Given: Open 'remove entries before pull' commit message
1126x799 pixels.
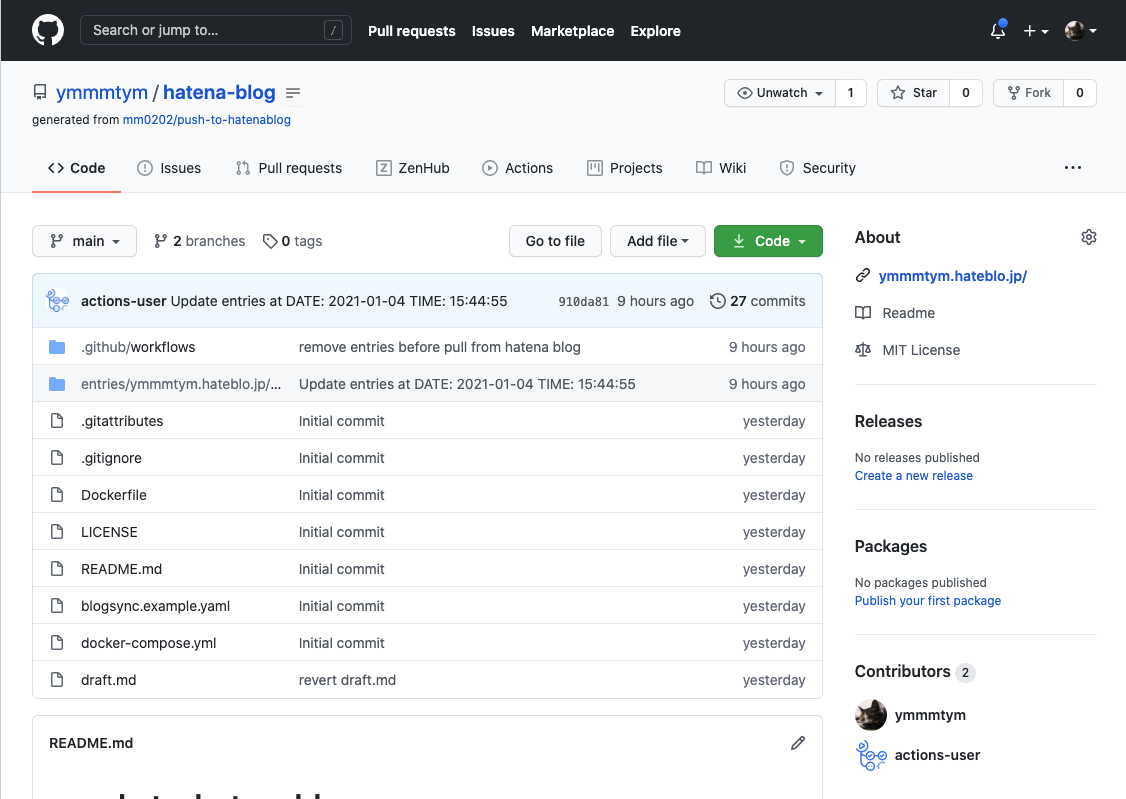Looking at the screenshot, I should pyautogui.click(x=439, y=347).
